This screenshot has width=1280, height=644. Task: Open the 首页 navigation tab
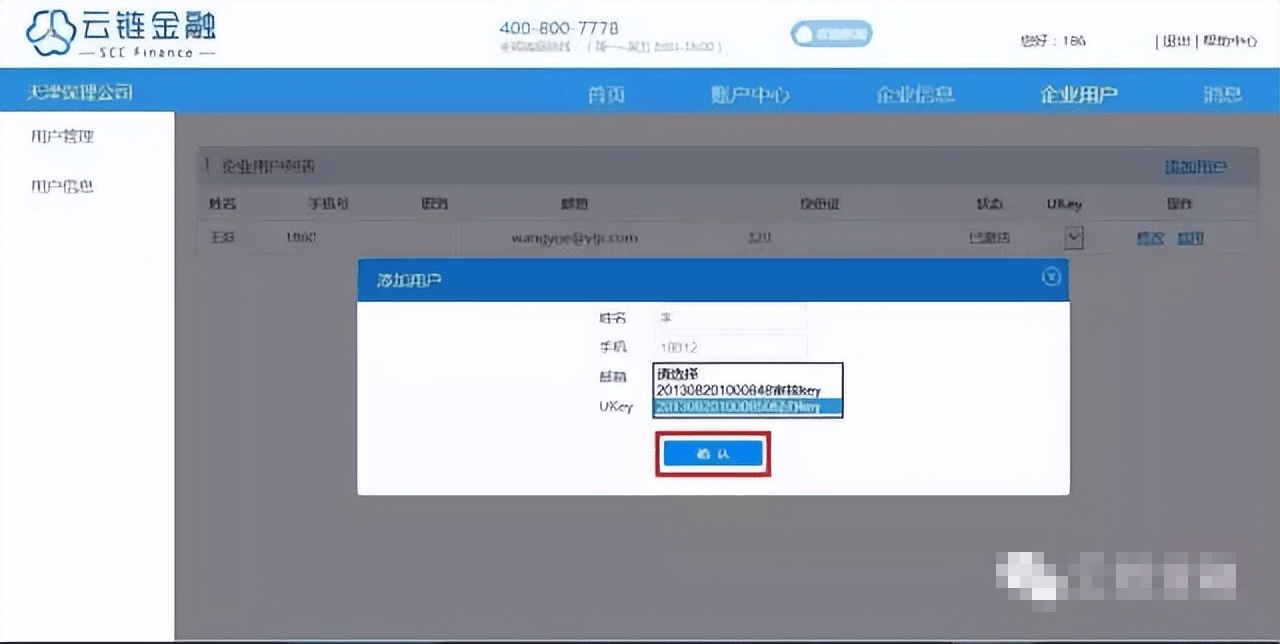pyautogui.click(x=606, y=95)
